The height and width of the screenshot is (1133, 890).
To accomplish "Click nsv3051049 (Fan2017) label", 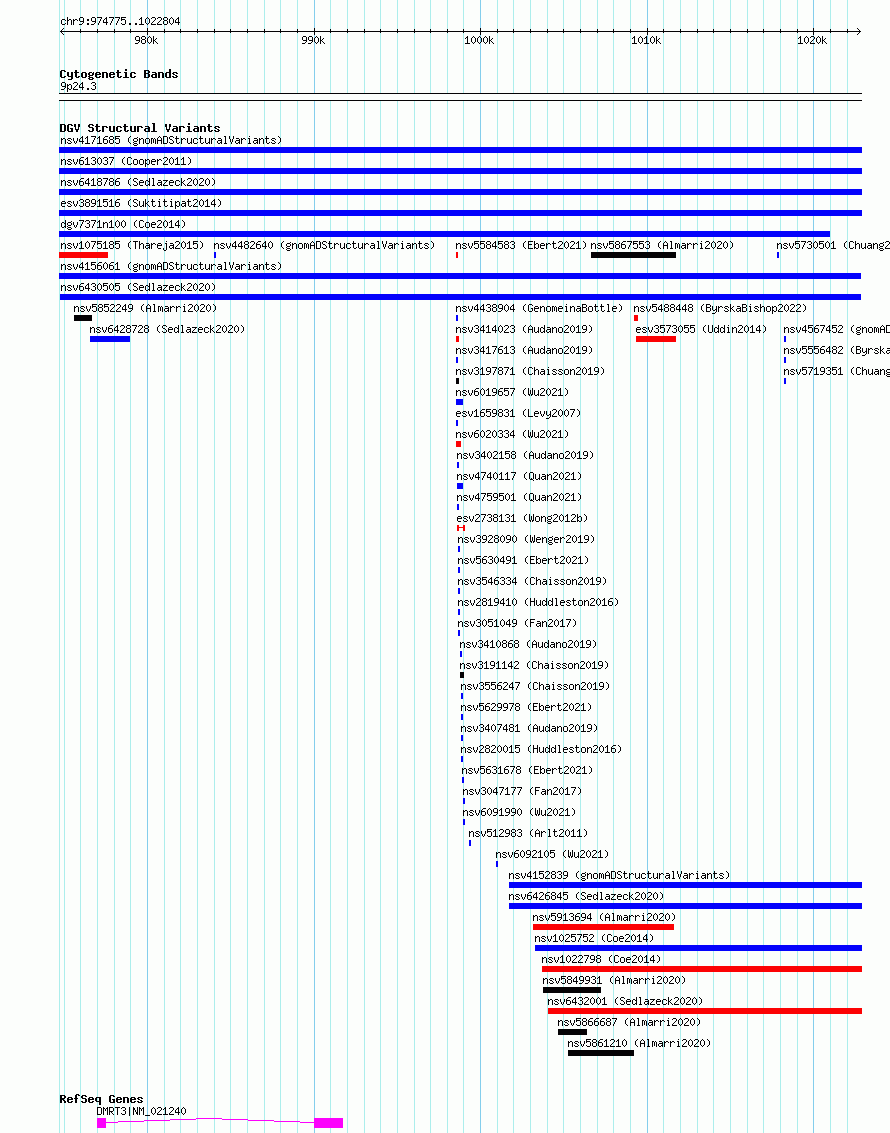I will coord(517,622).
